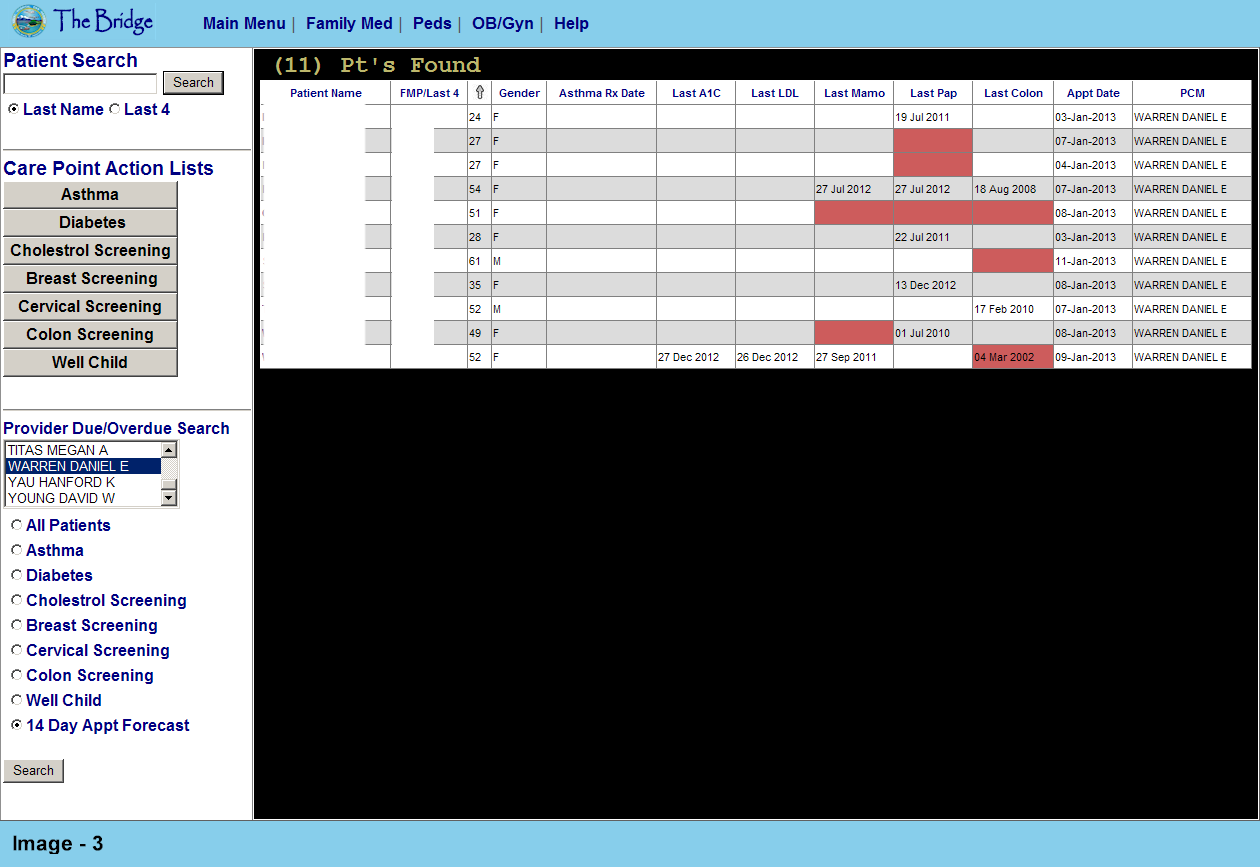This screenshot has width=1260, height=867.
Task: Open Main Menu
Action: 244,23
